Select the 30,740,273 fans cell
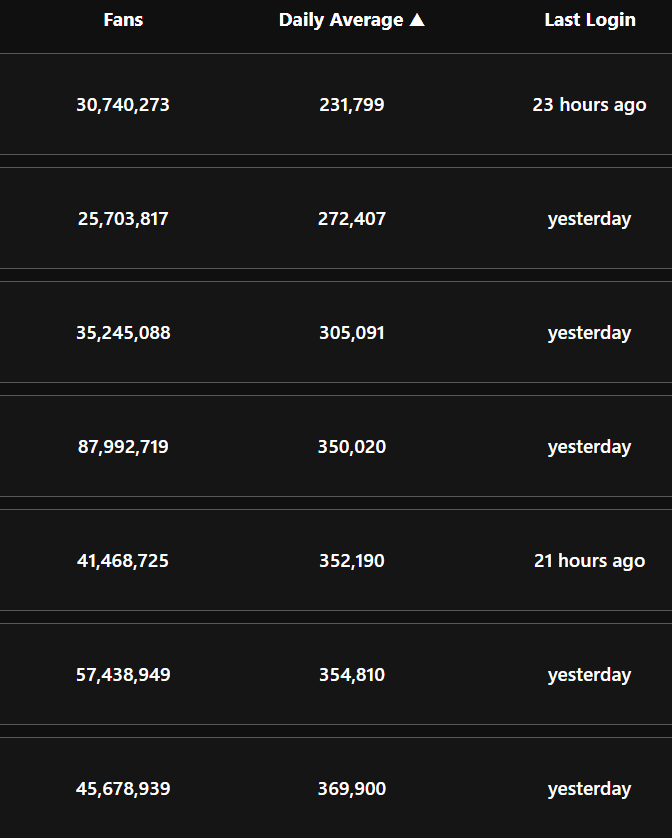Screen dimensions: 672x838 pyautogui.click(x=123, y=104)
